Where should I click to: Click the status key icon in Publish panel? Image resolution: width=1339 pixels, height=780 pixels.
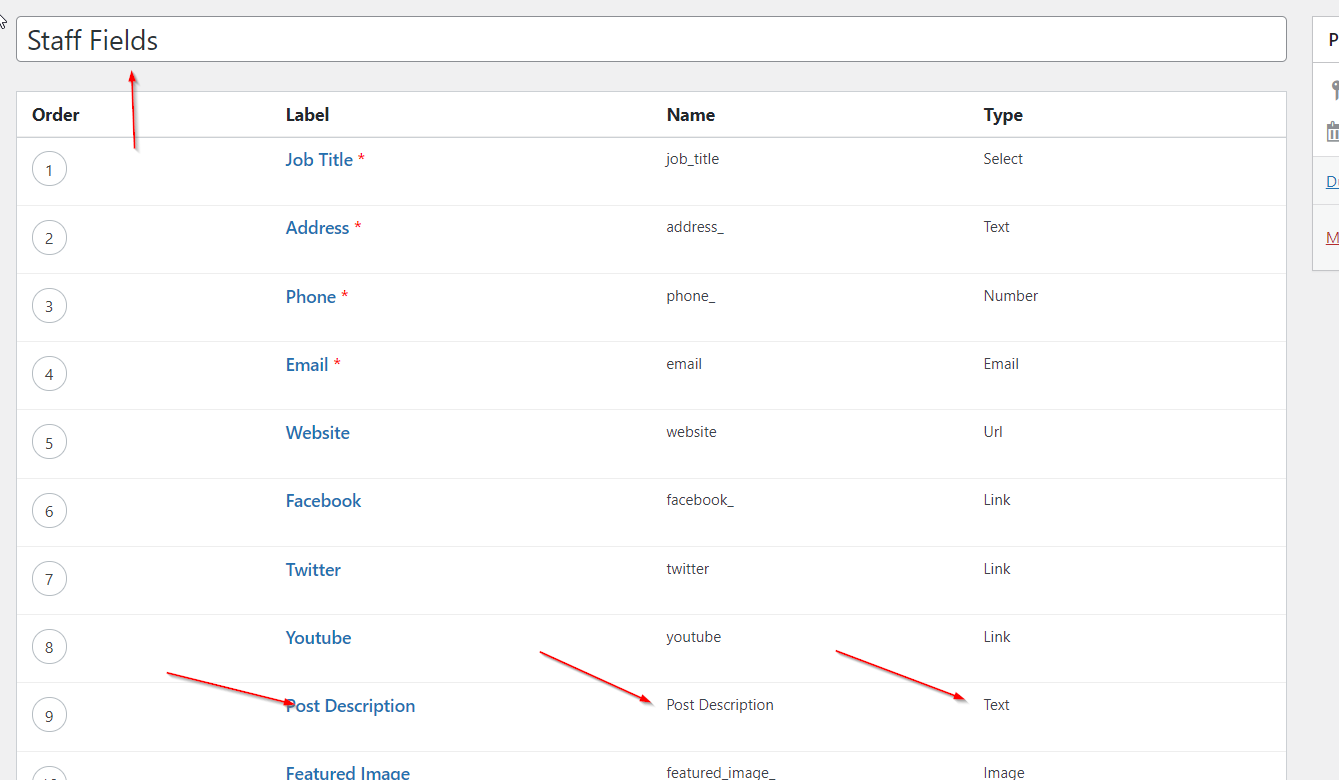(x=1334, y=90)
